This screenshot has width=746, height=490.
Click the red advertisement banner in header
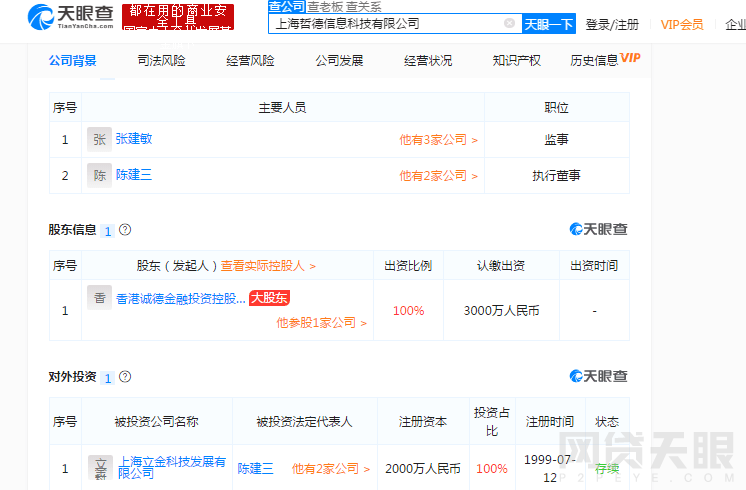178,17
